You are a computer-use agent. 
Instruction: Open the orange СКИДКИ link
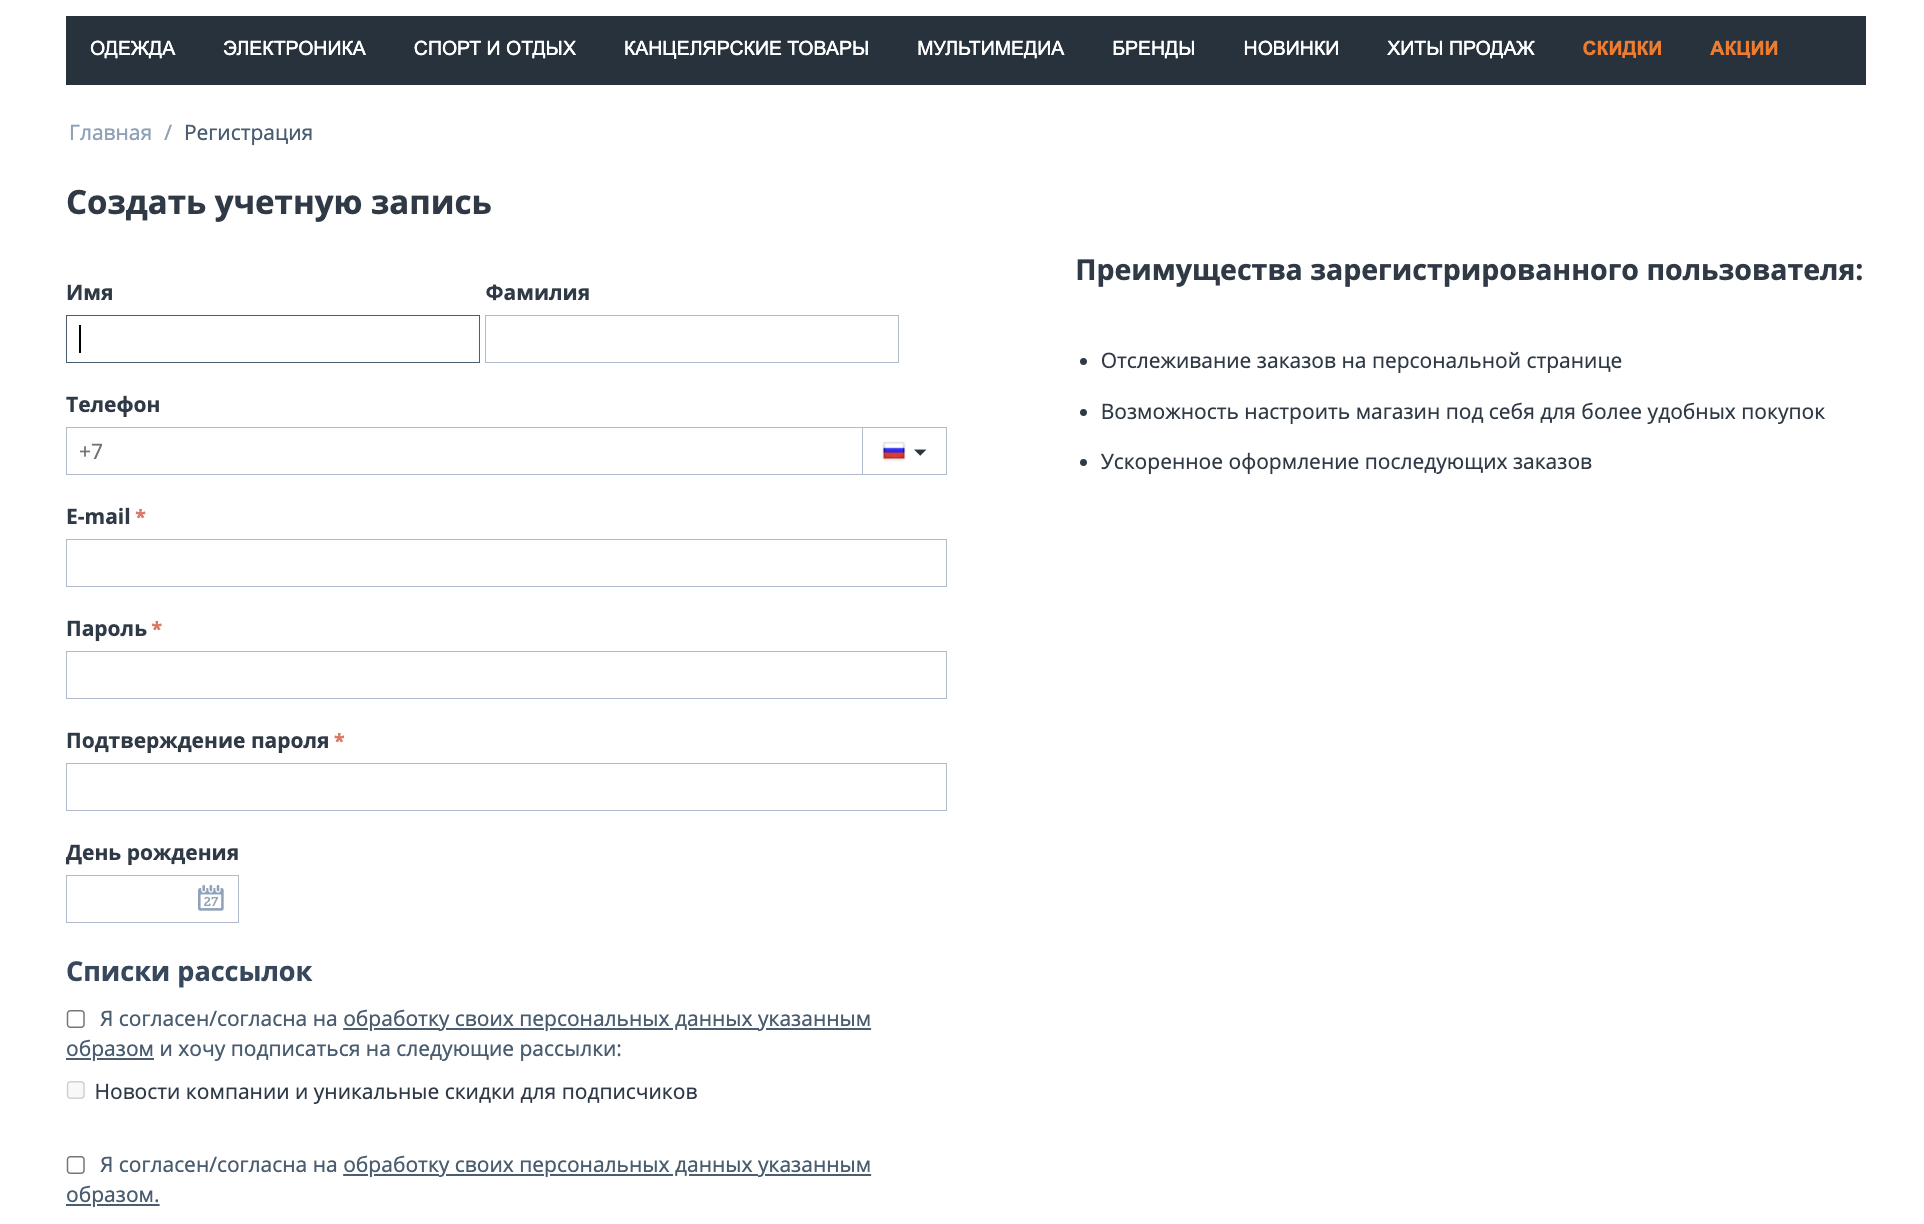tap(1621, 49)
